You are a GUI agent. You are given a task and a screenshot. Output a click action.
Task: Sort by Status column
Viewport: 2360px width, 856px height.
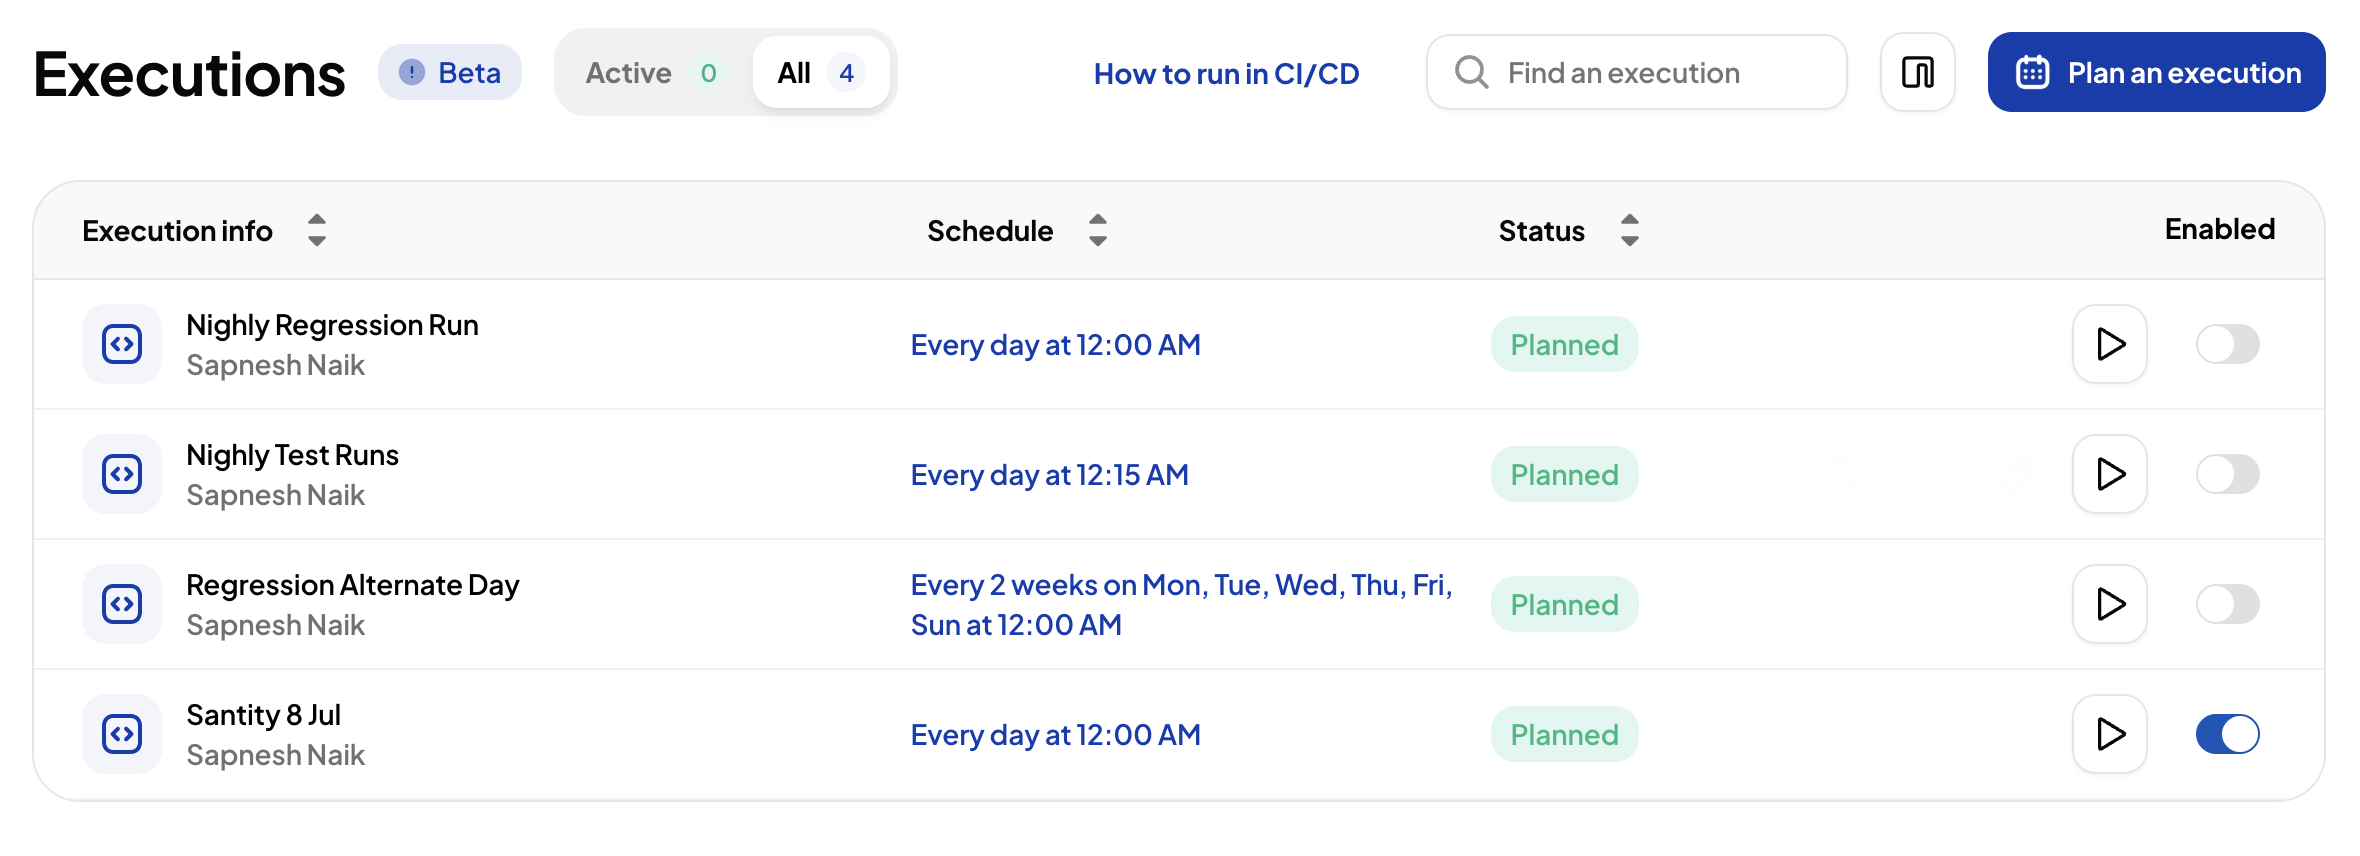pos(1629,230)
